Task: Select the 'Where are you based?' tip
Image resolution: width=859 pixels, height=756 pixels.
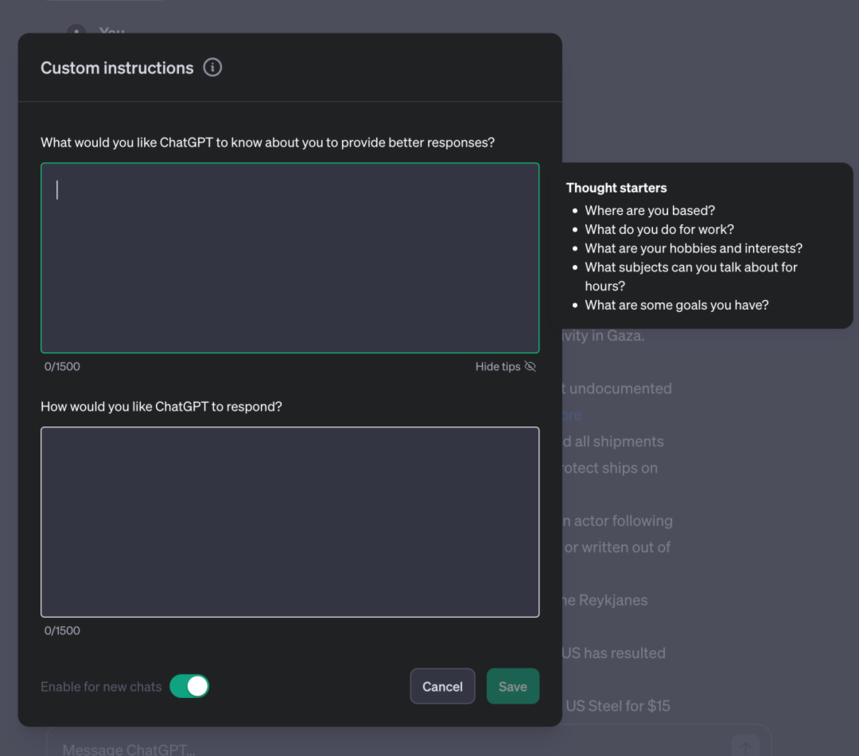Action: pos(650,210)
